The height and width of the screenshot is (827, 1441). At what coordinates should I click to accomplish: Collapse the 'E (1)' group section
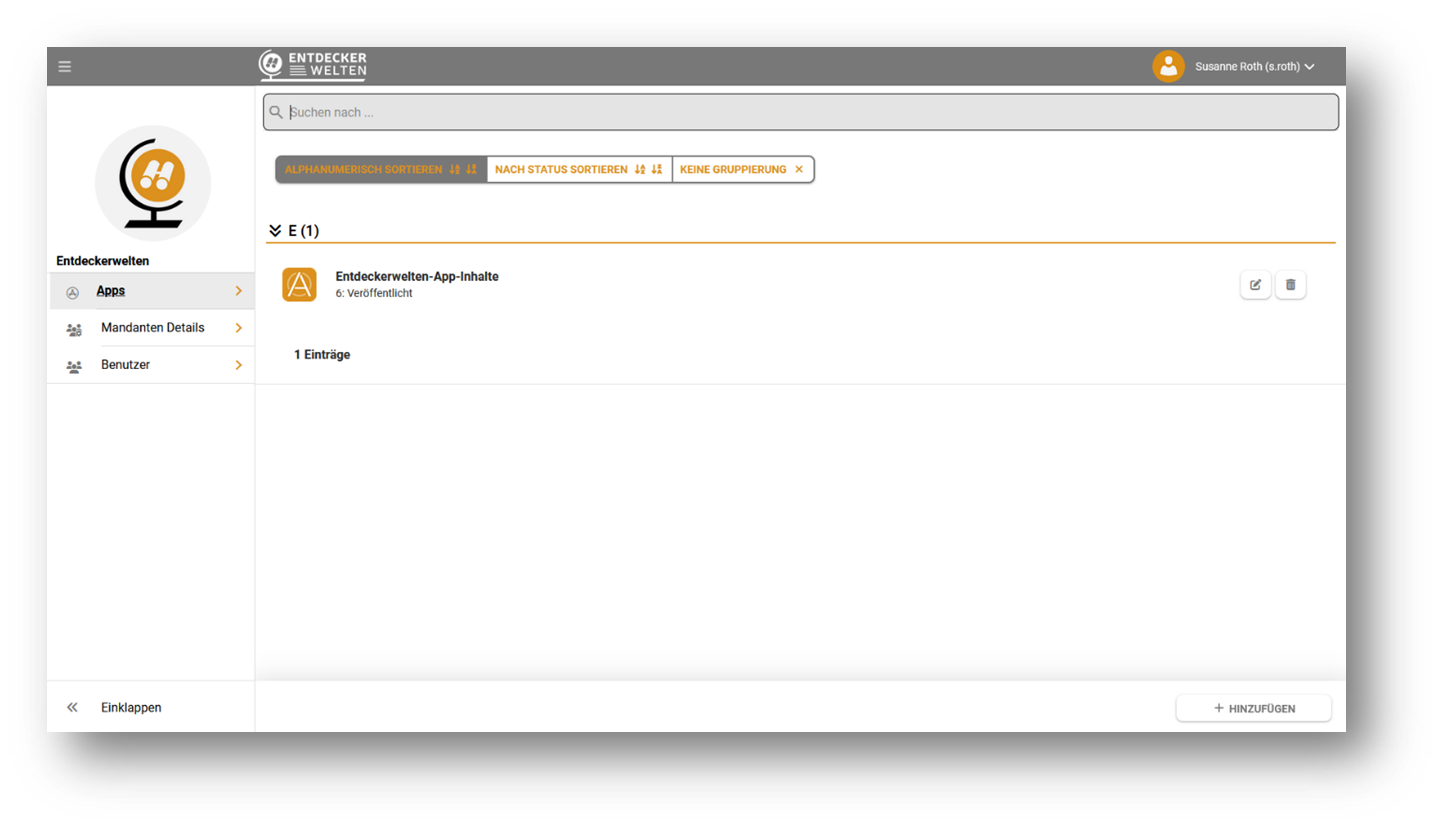point(275,231)
